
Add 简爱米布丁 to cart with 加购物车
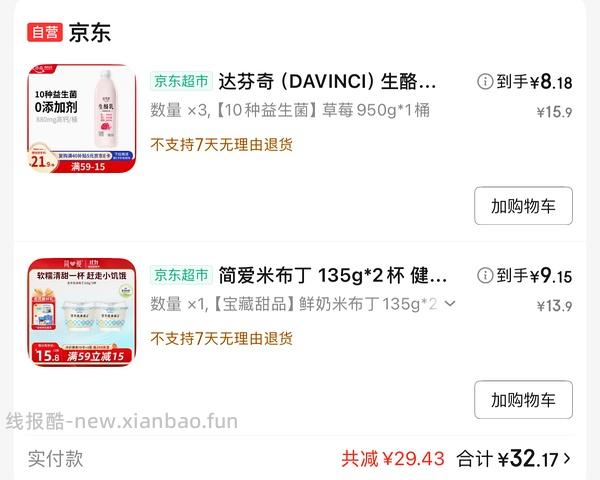point(523,400)
